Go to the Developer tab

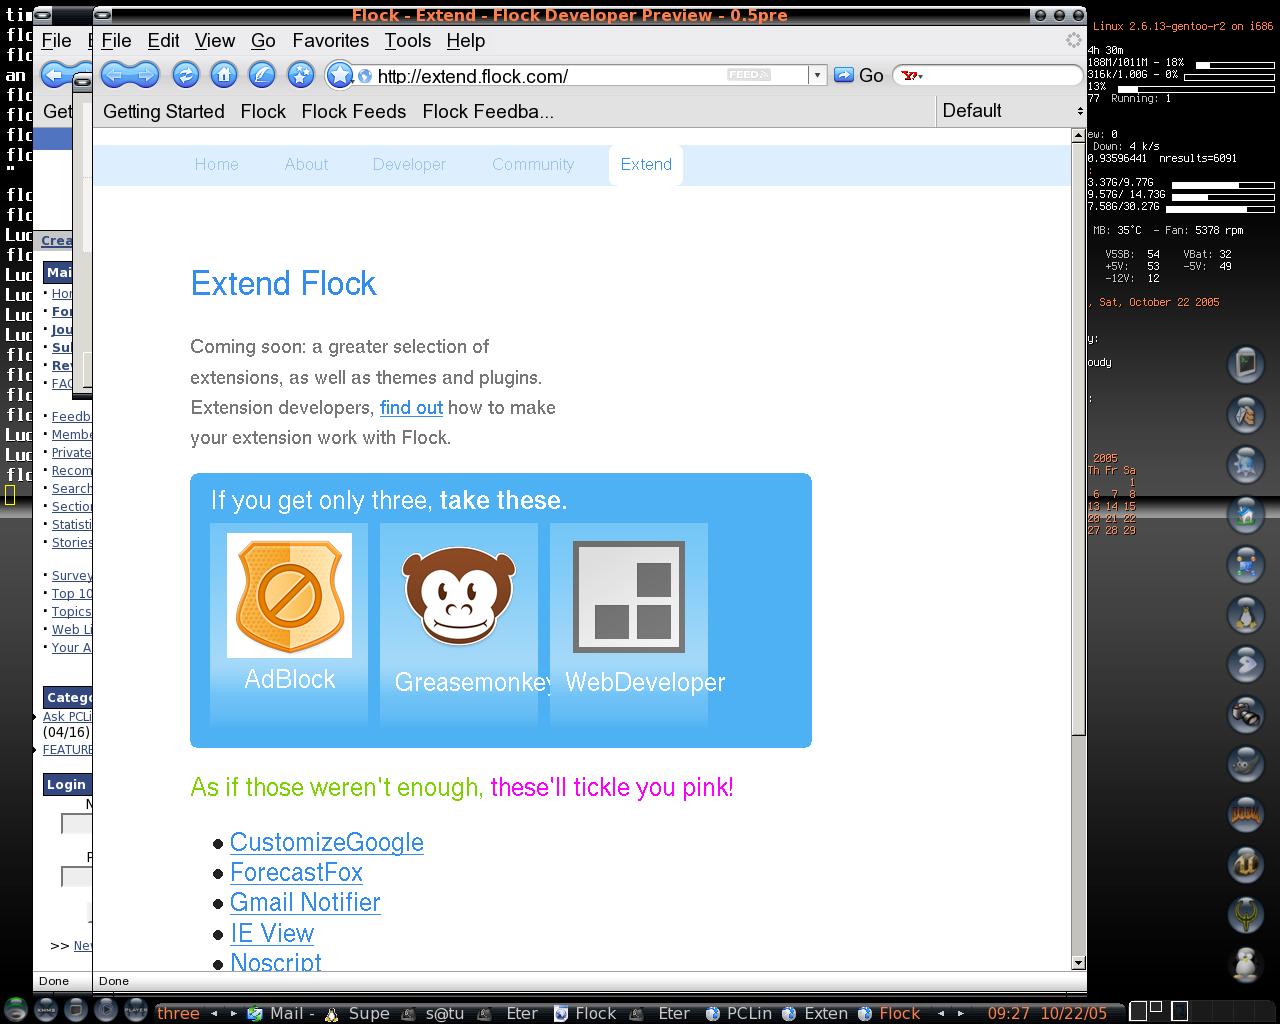pos(409,164)
